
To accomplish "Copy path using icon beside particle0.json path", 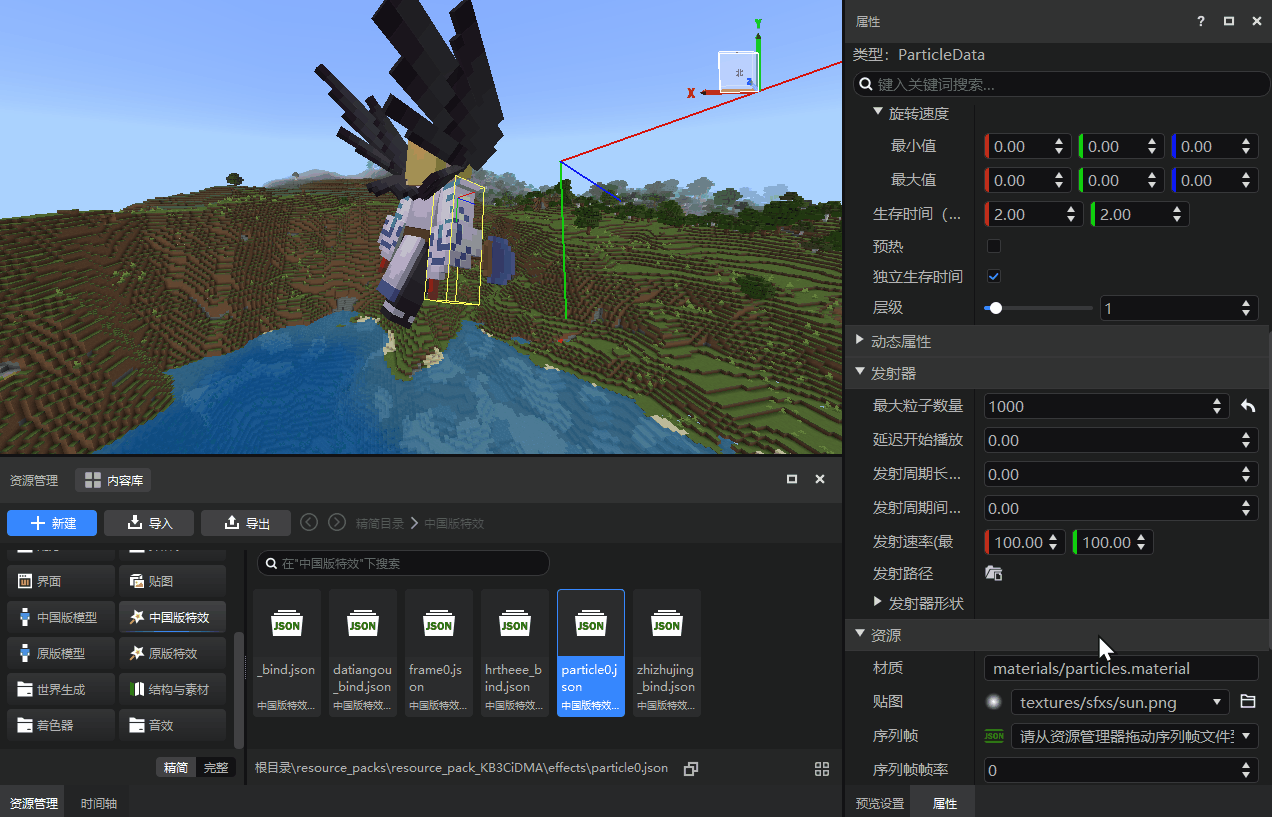I will click(x=690, y=768).
